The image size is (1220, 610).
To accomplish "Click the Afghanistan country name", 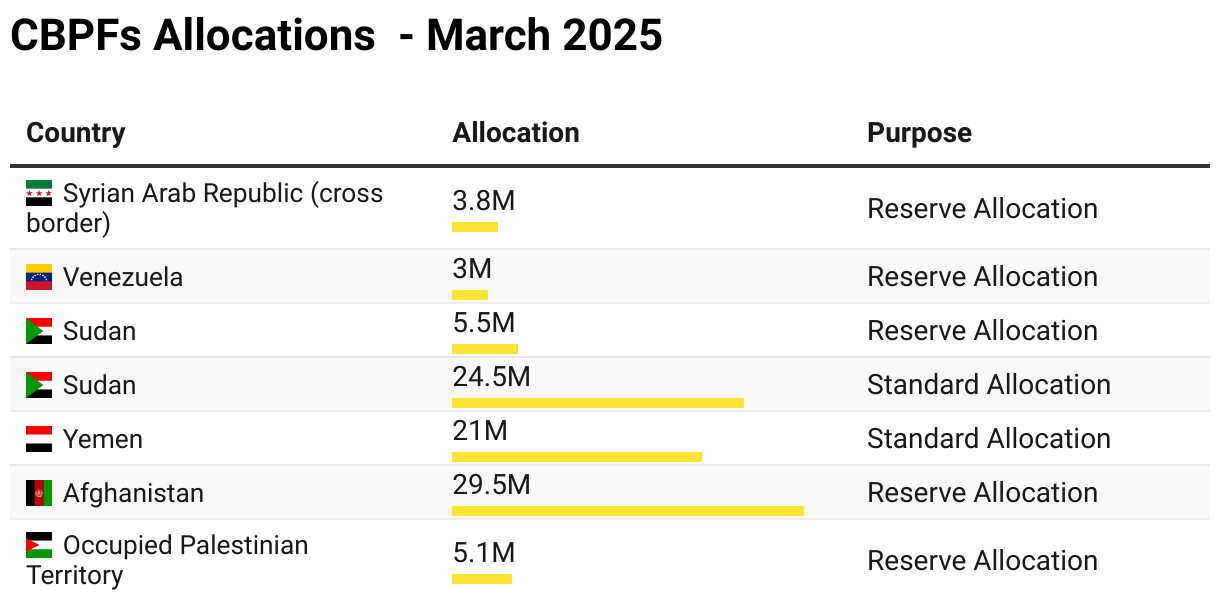I will click(133, 493).
